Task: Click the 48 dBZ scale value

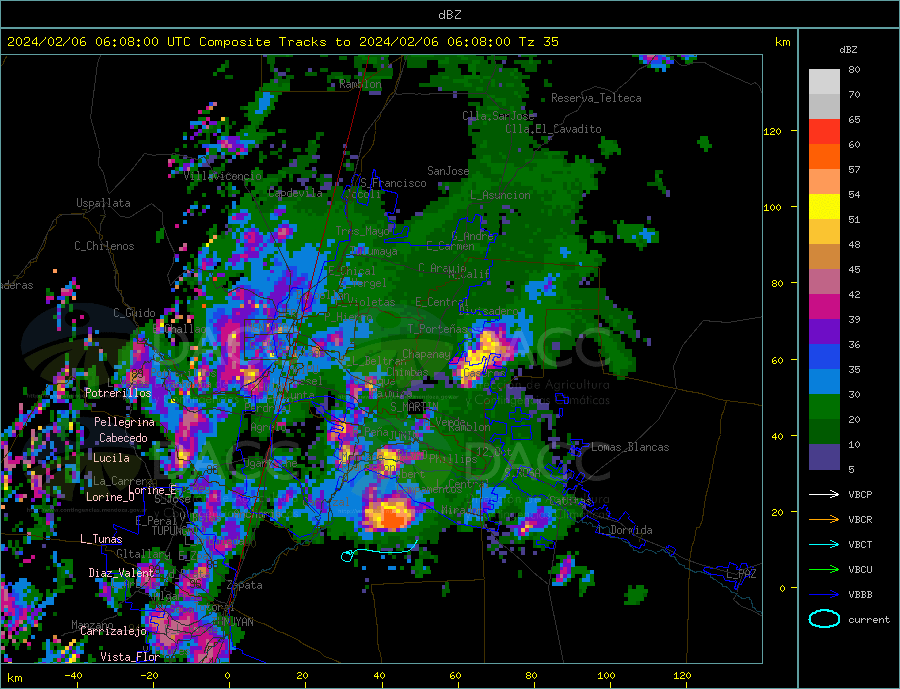Action: point(854,245)
